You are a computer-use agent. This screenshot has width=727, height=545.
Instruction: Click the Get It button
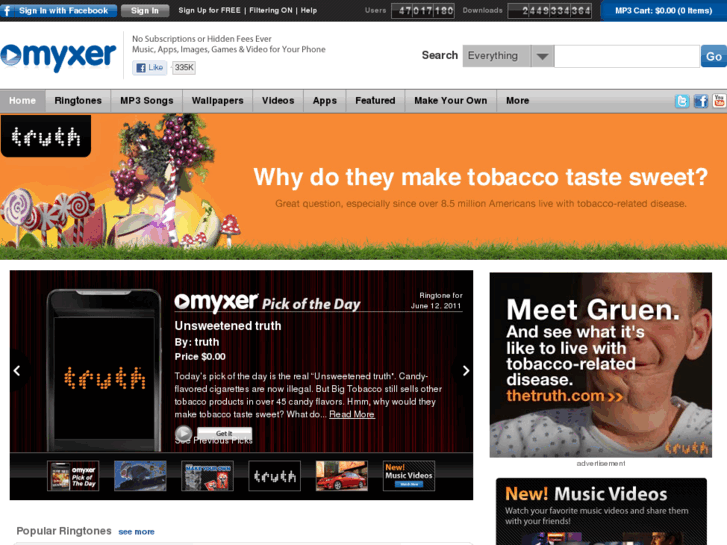click(x=224, y=433)
